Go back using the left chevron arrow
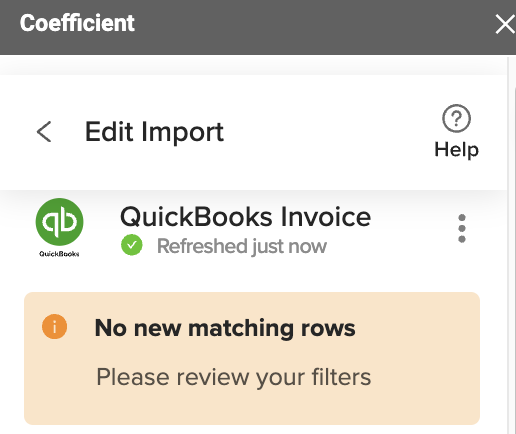 coord(44,132)
